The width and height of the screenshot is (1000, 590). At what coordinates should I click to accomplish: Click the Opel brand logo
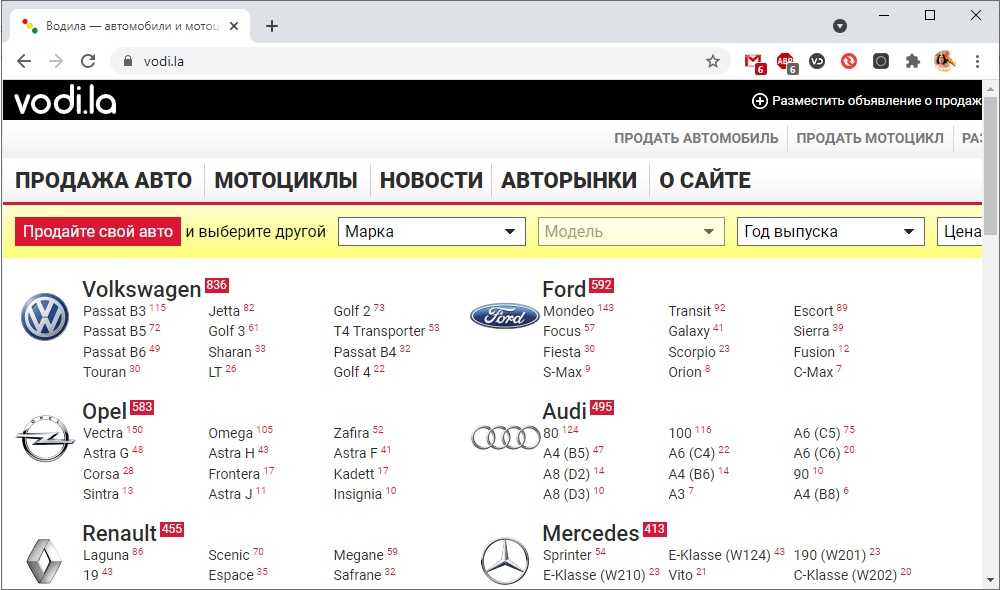(x=45, y=439)
